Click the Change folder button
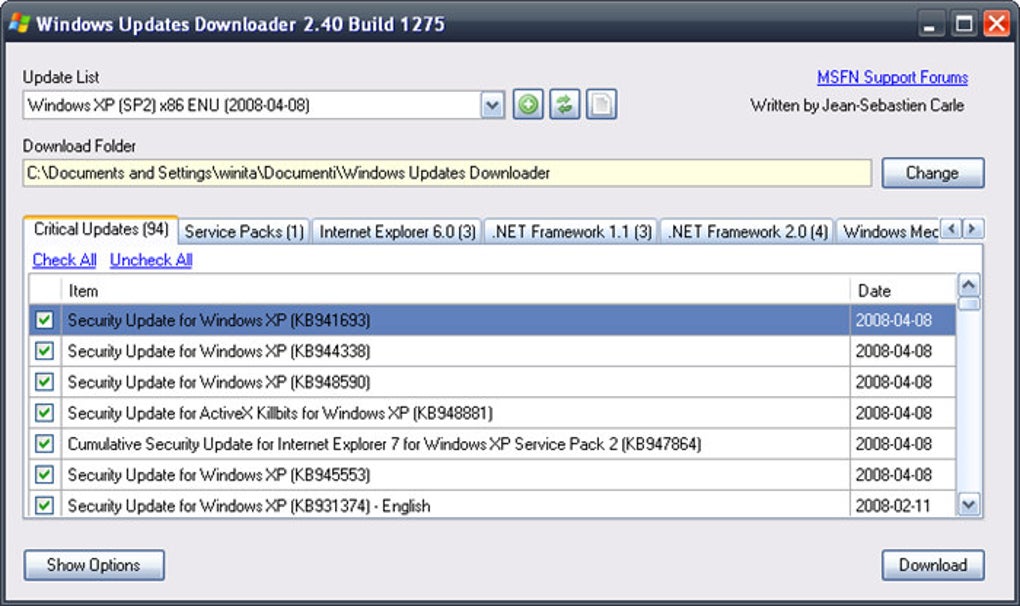 point(932,173)
